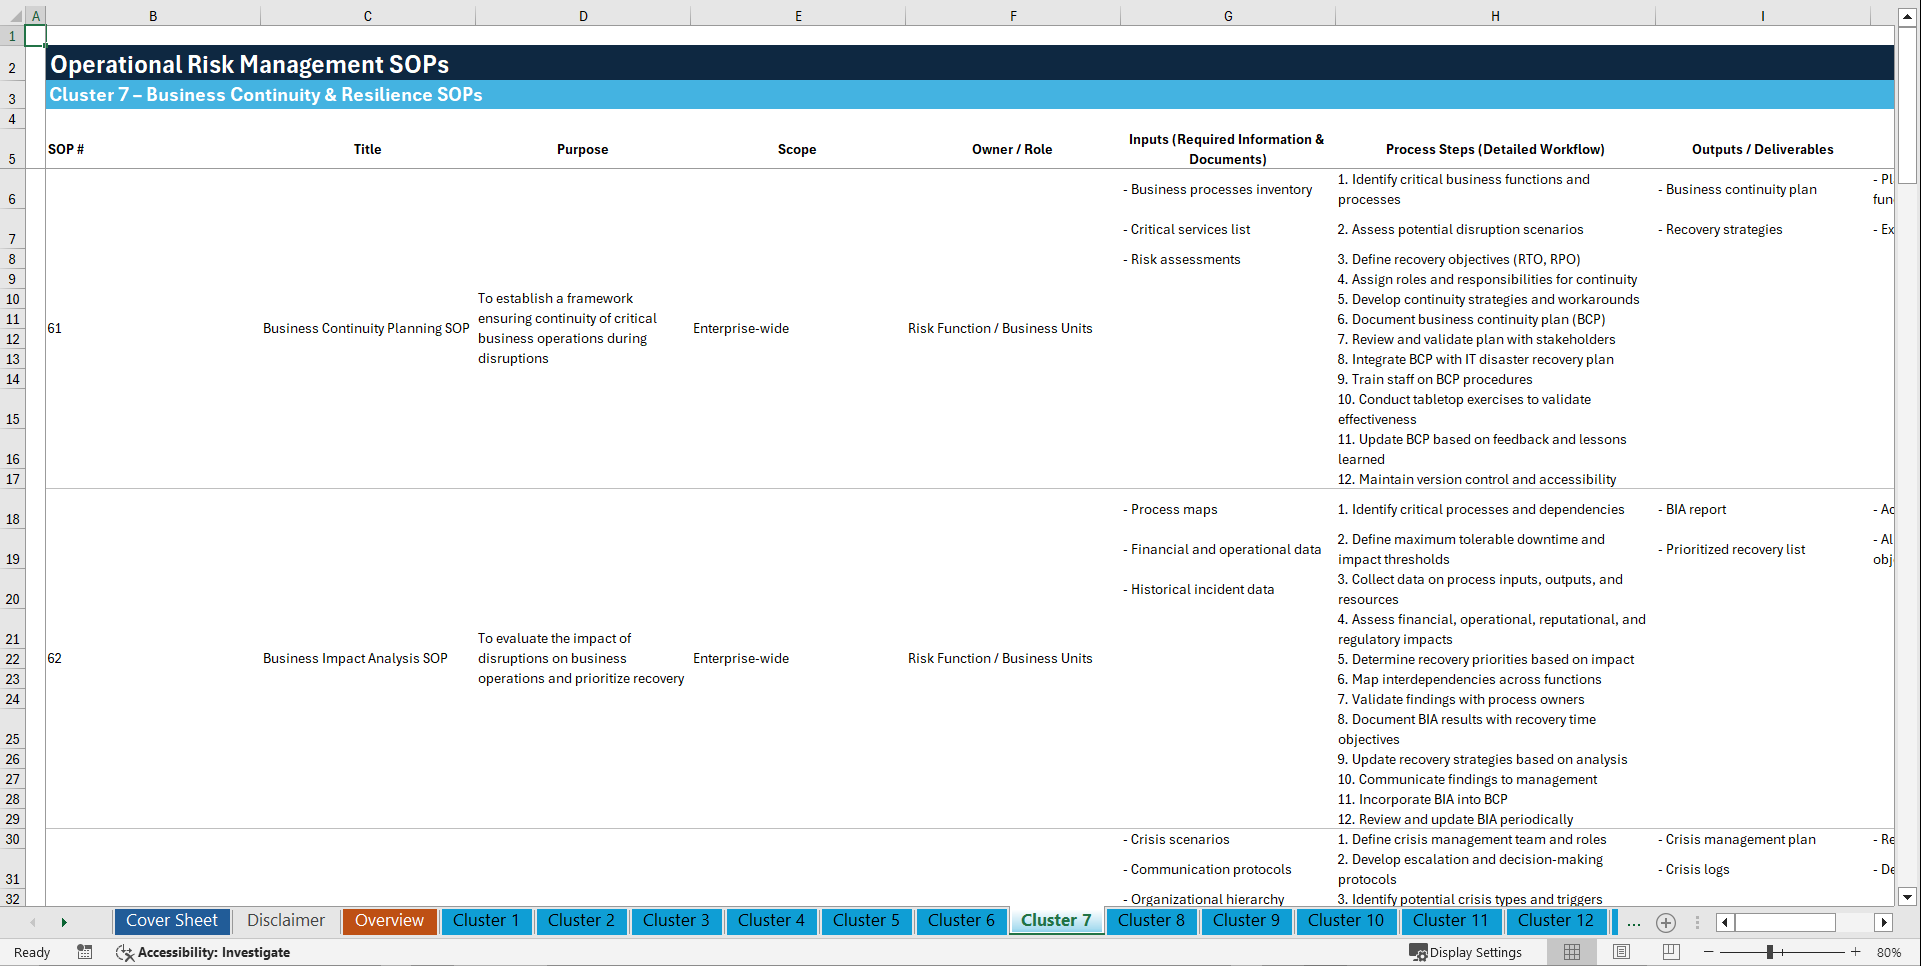Open Page Break Preview view
The image size is (1921, 966).
pyautogui.click(x=1670, y=952)
